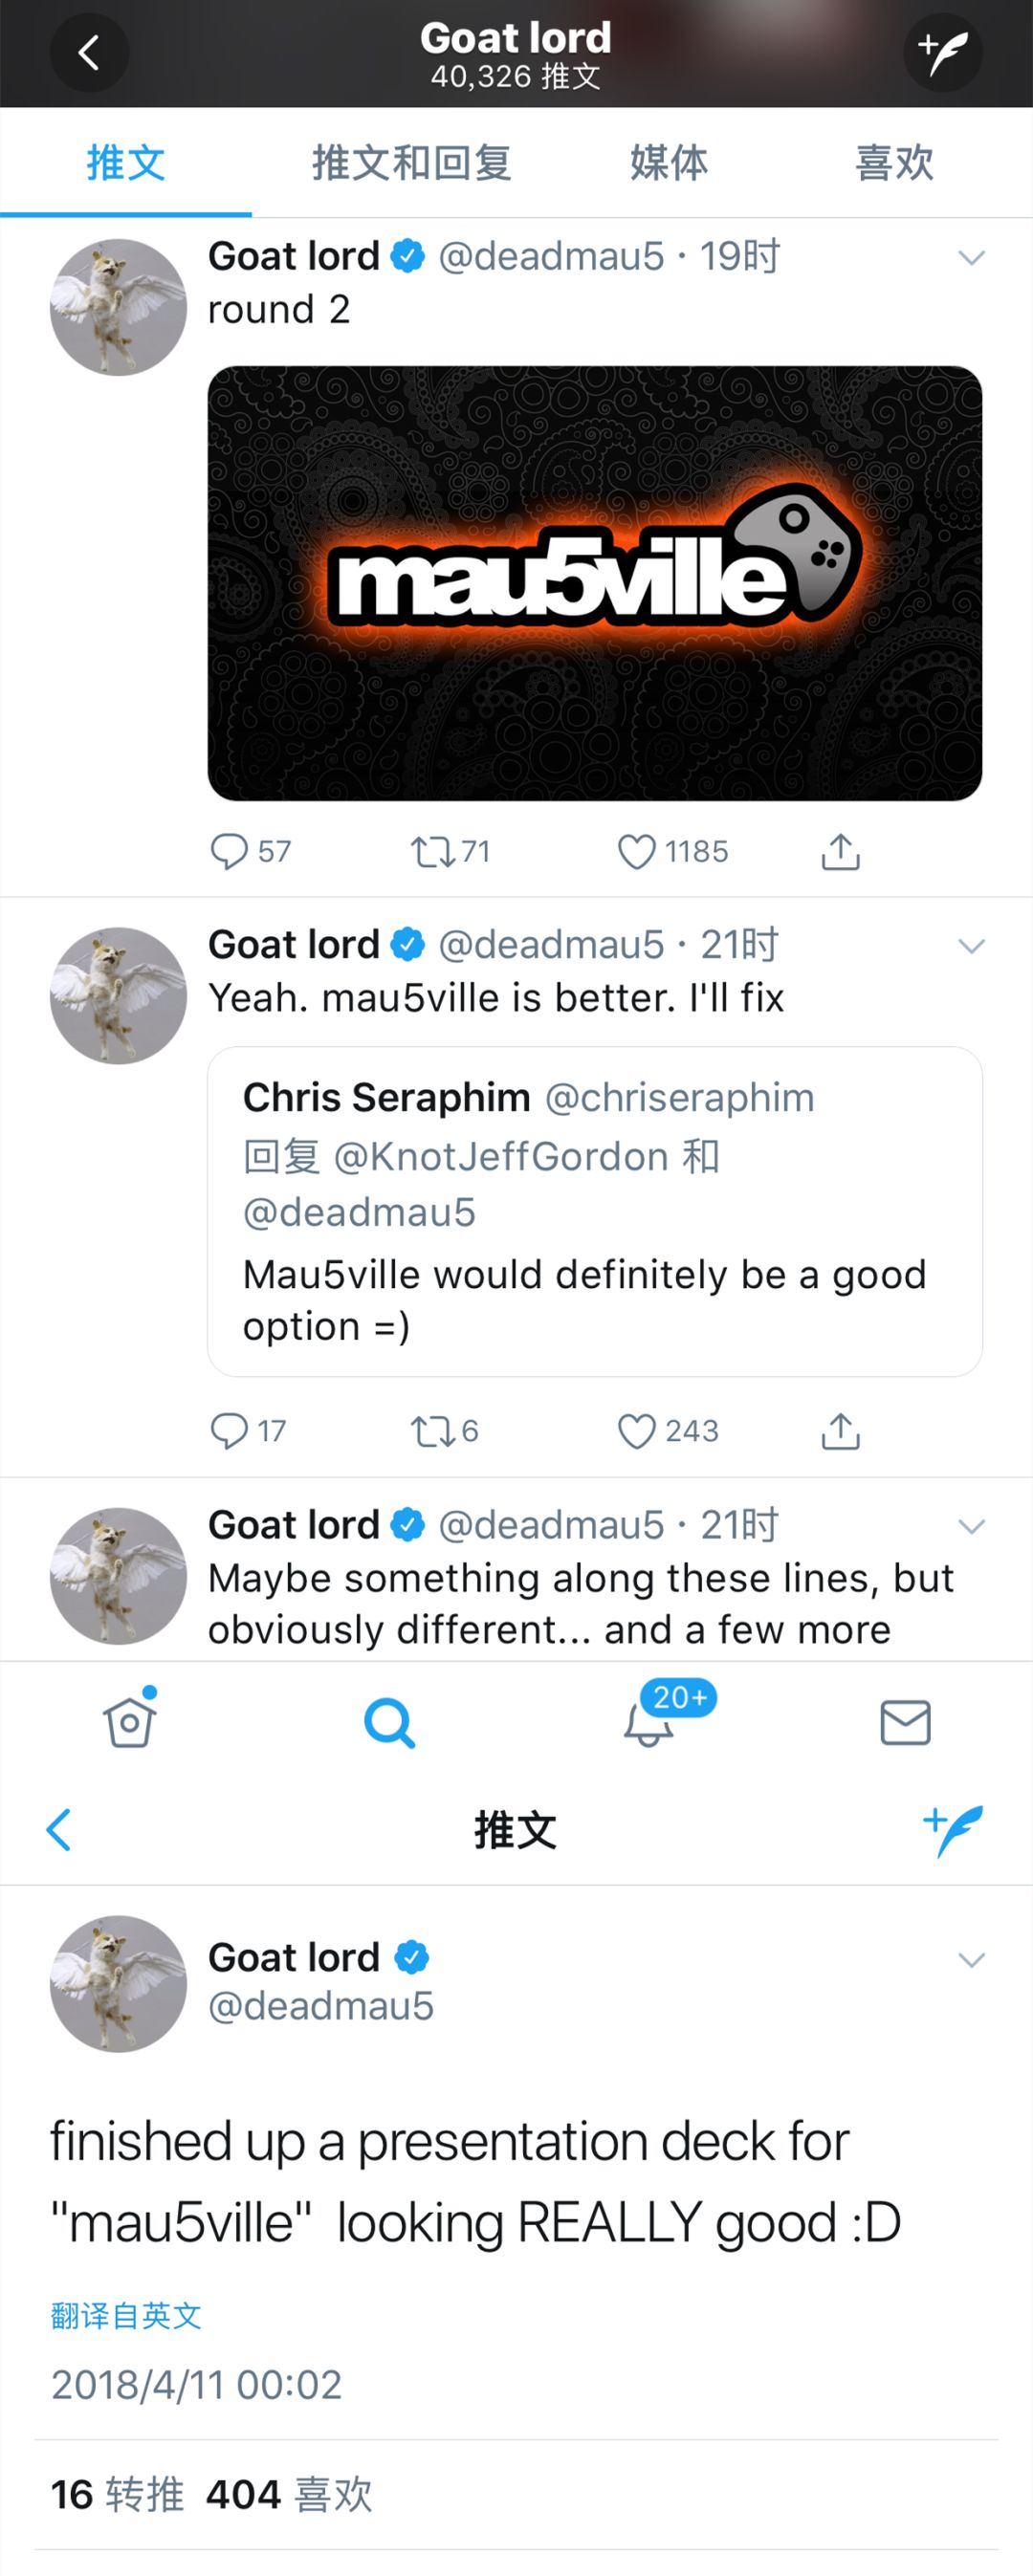Open chevron menu on the tweet detail view

(971, 1959)
